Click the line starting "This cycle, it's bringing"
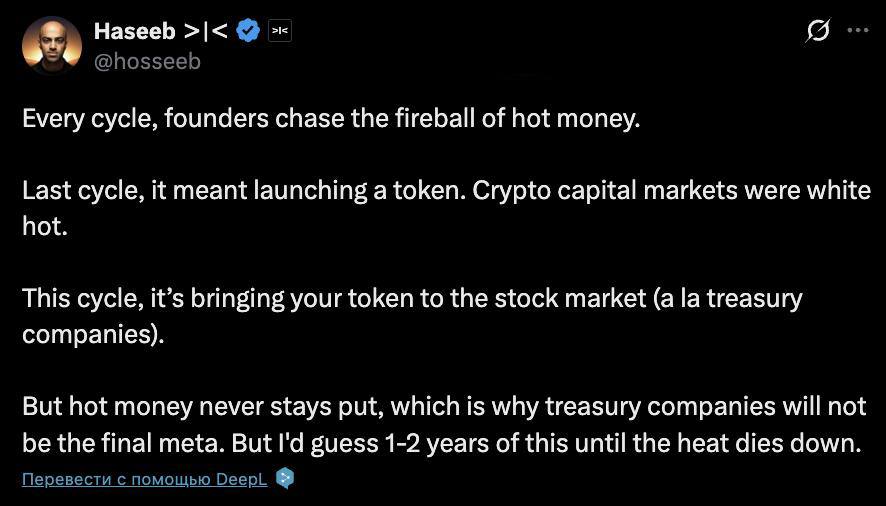Image resolution: width=886 pixels, height=506 pixels. (412, 299)
